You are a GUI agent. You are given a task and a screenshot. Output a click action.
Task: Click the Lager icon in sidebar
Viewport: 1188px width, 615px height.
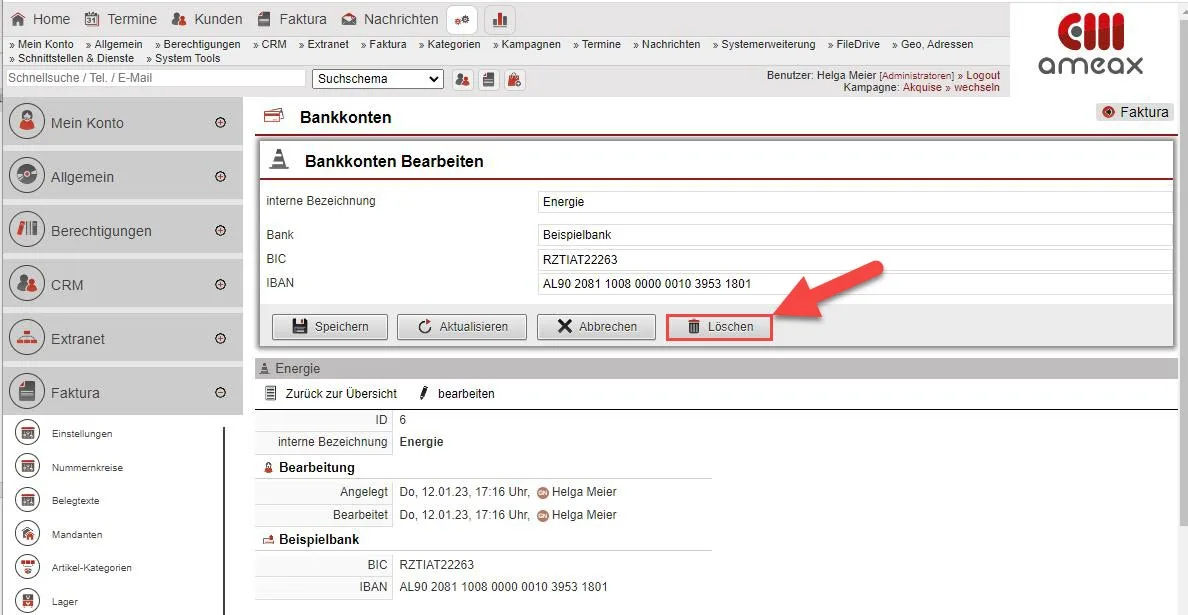click(28, 601)
